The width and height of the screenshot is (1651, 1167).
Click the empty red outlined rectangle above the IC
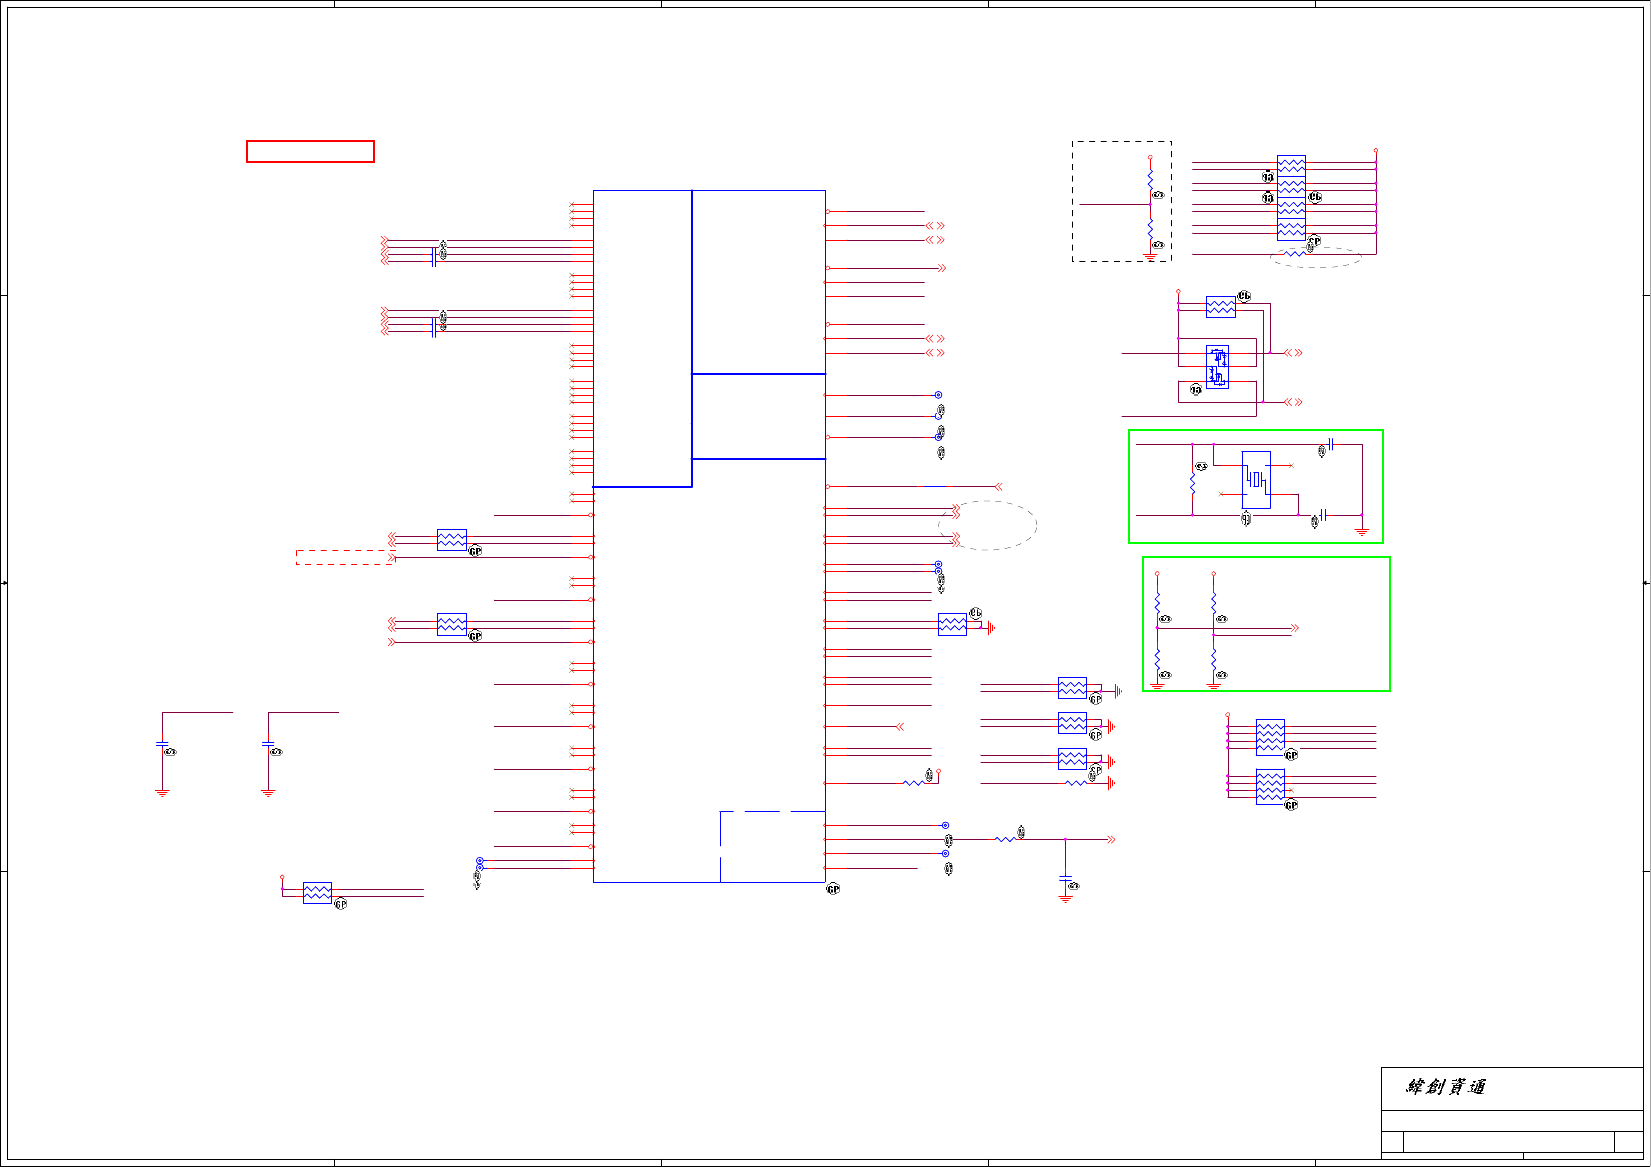[x=310, y=151]
